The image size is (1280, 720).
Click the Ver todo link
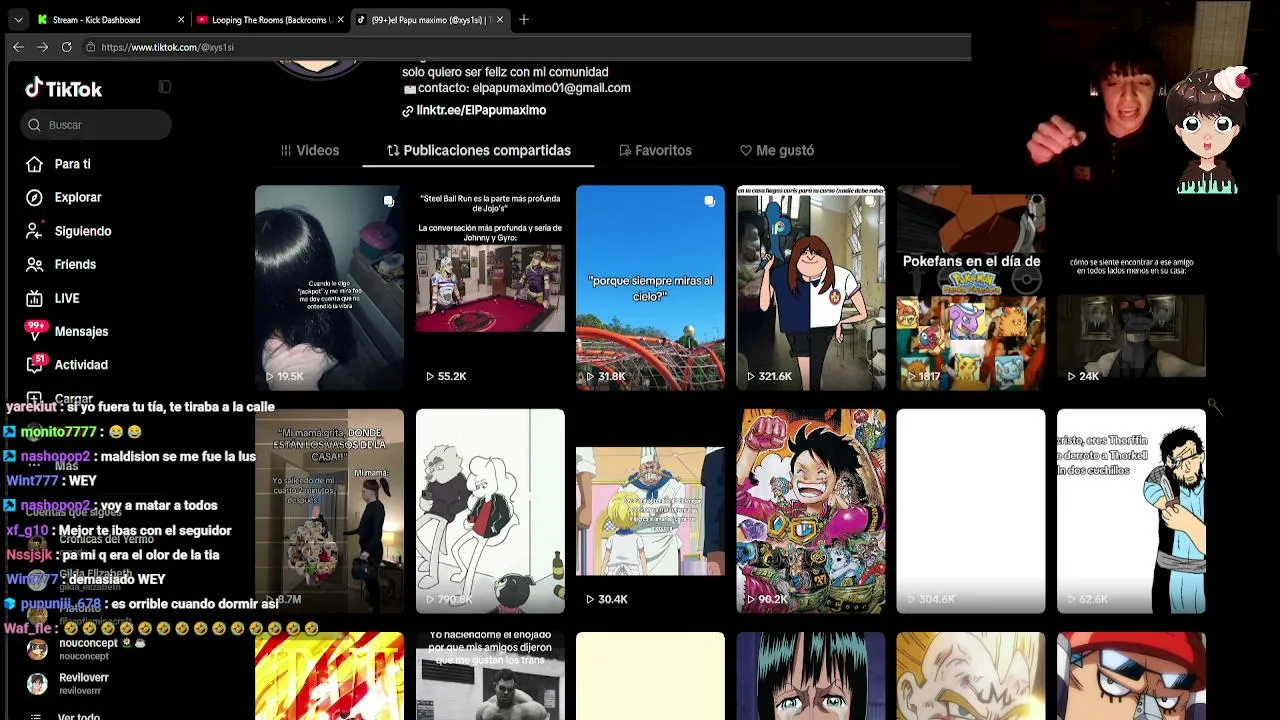tap(79, 716)
